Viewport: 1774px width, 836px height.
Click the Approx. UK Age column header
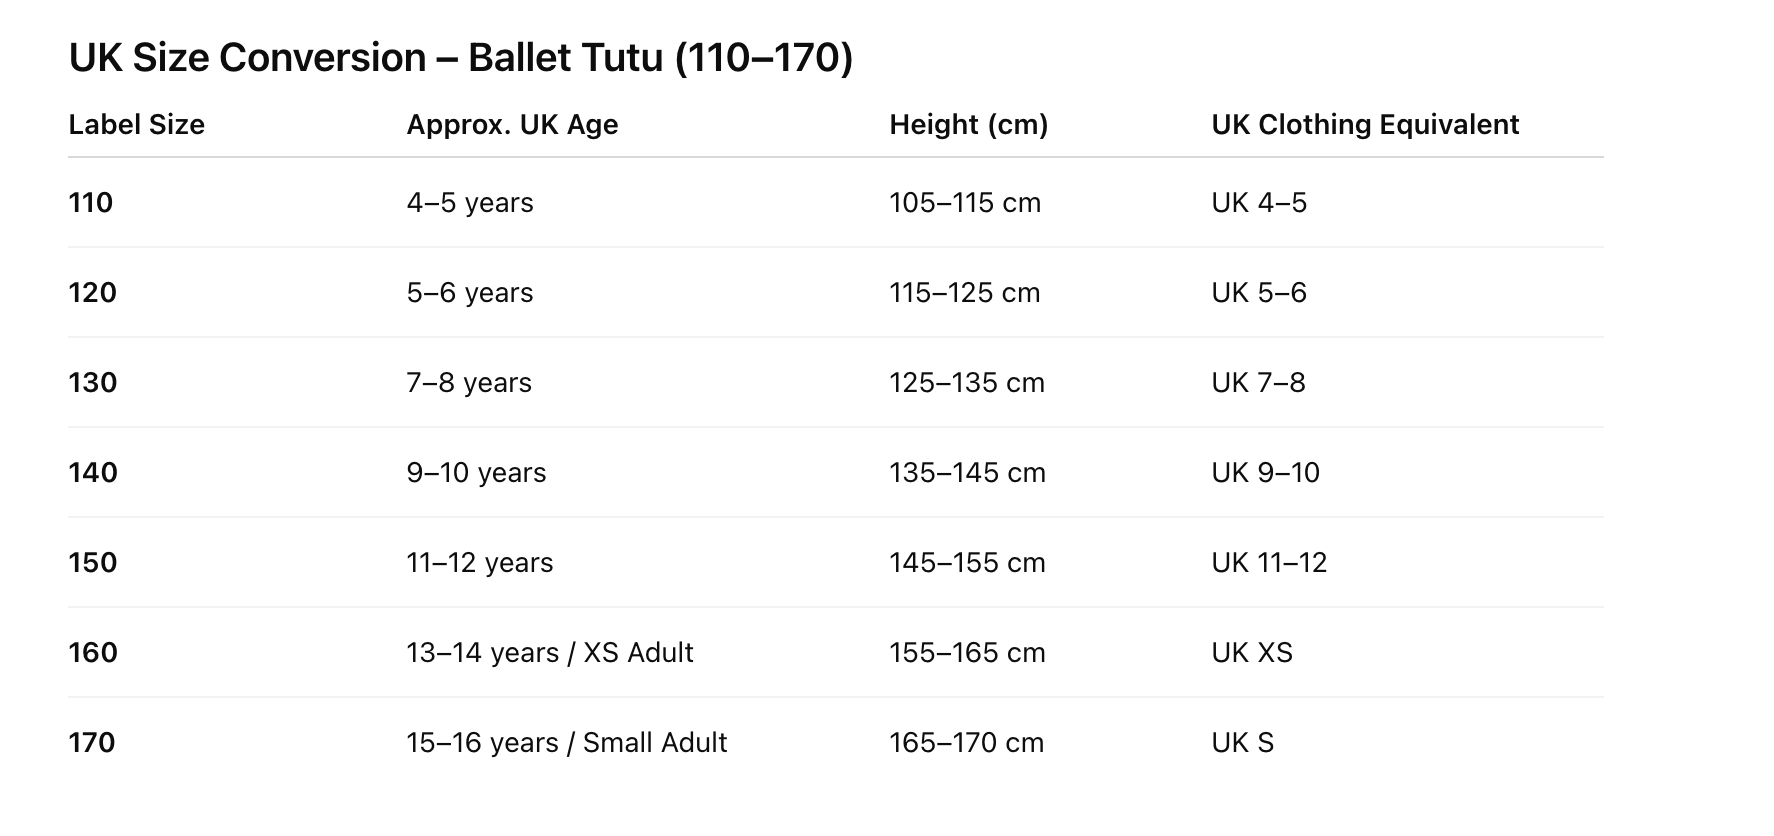(512, 125)
